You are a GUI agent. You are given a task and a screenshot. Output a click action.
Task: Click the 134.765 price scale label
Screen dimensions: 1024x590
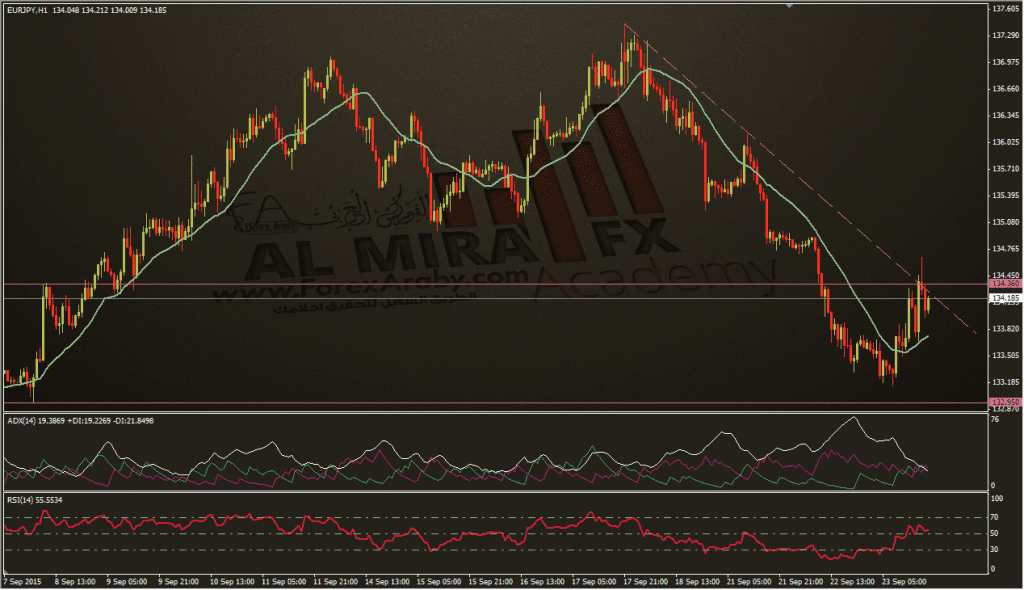pos(1006,249)
